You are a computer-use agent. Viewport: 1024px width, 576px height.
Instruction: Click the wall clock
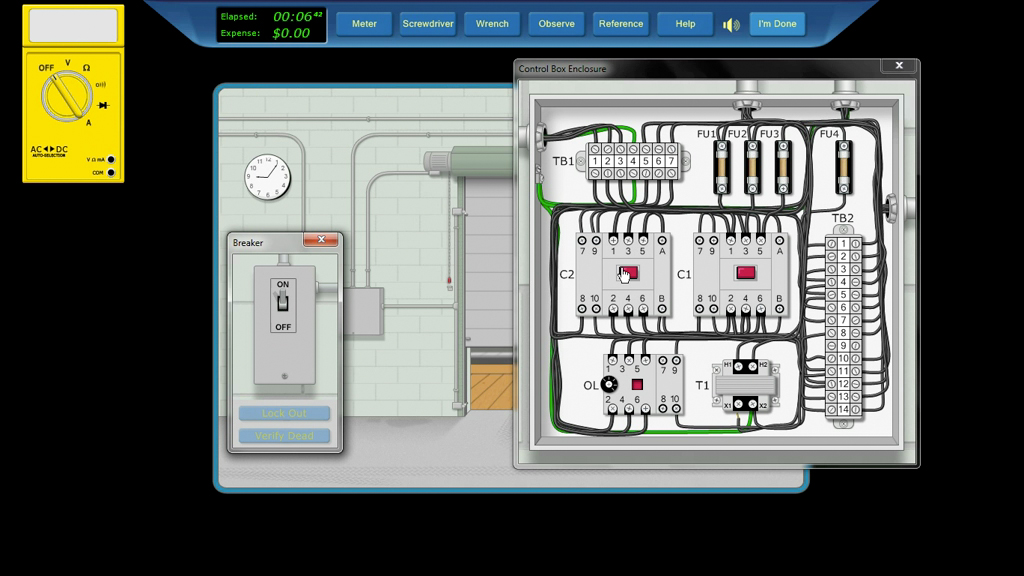tap(267, 177)
